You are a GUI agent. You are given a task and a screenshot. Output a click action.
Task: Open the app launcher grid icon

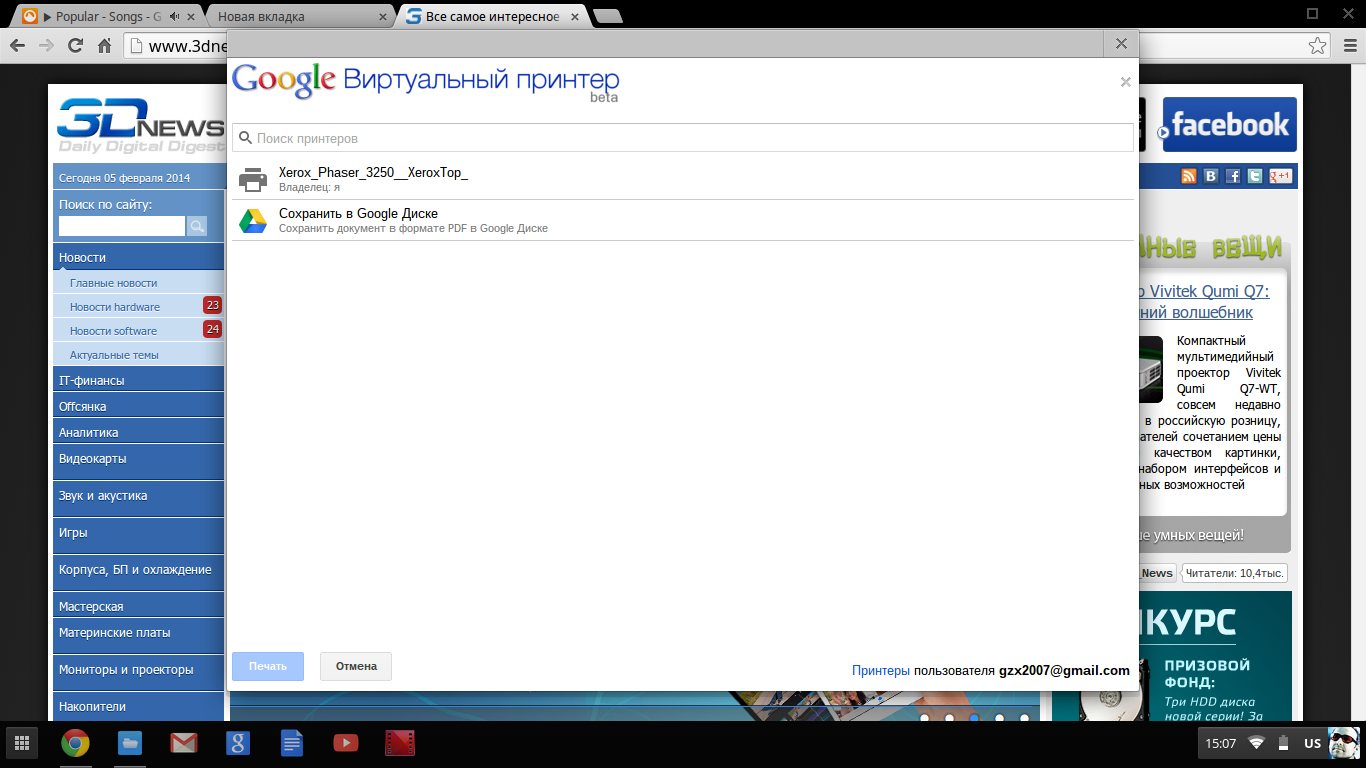coord(21,743)
